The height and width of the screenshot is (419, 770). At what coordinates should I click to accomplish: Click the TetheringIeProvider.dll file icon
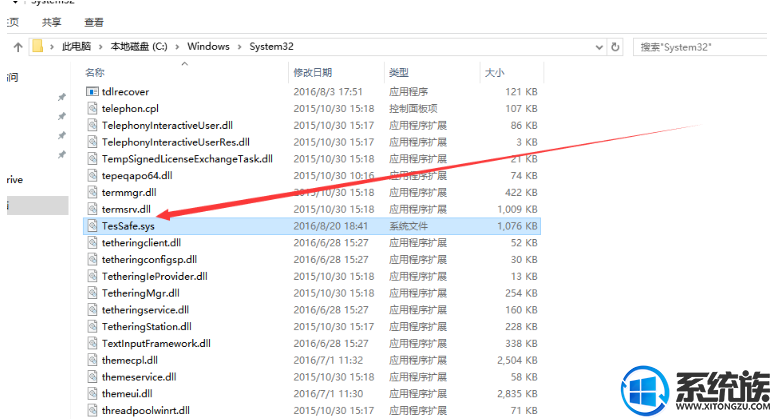pos(92,276)
